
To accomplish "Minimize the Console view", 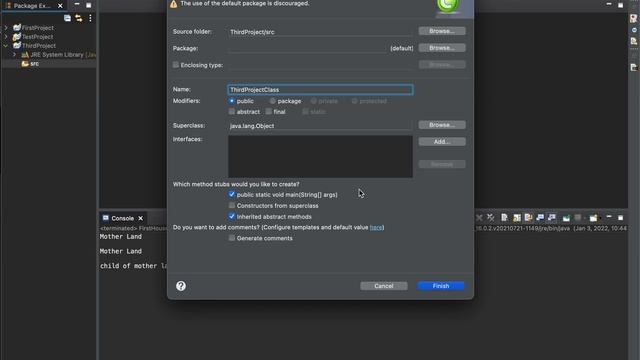I will [x=609, y=217].
